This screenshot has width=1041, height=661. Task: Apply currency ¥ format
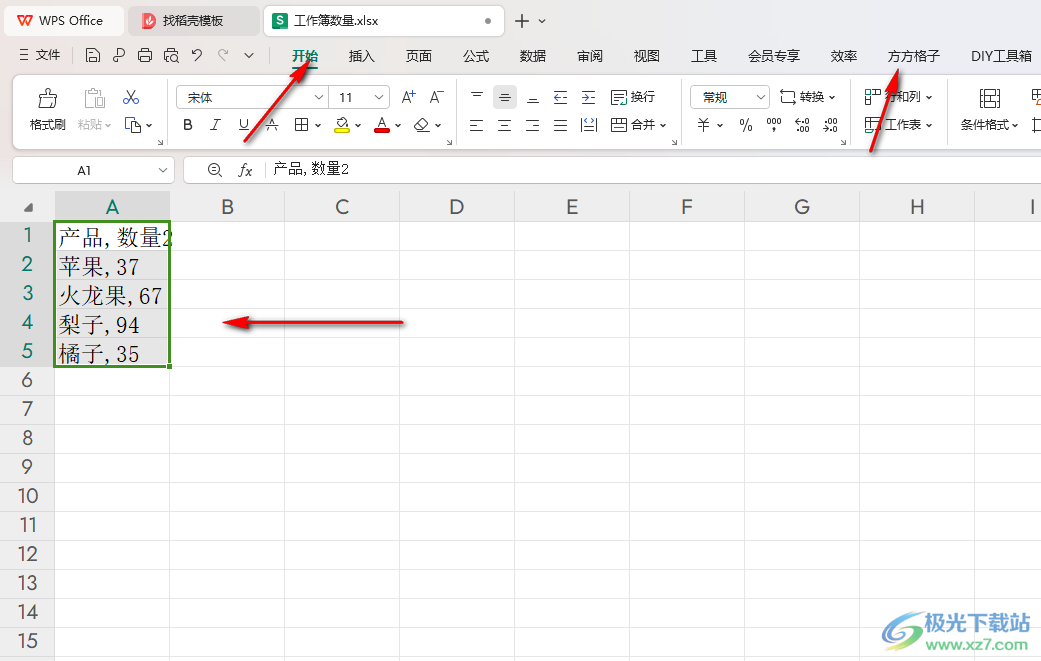[x=704, y=125]
